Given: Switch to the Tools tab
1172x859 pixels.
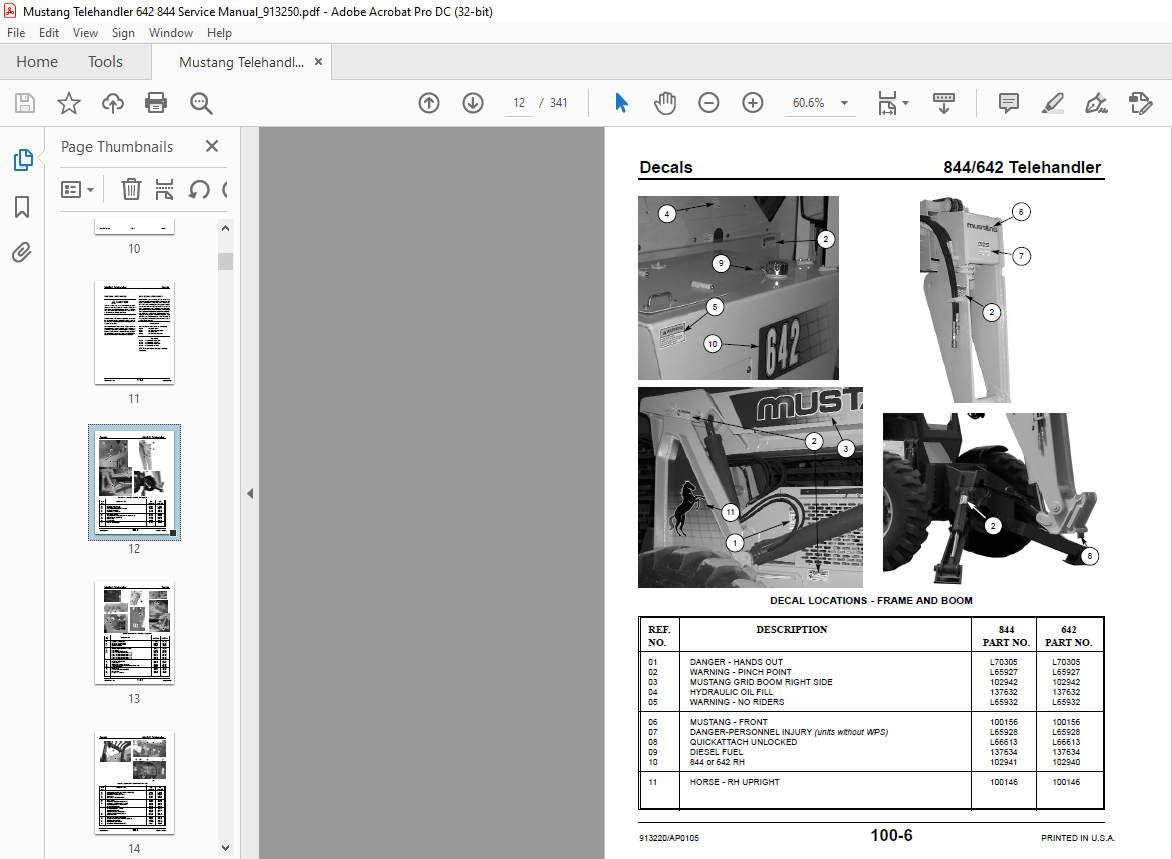Looking at the screenshot, I should point(105,62).
